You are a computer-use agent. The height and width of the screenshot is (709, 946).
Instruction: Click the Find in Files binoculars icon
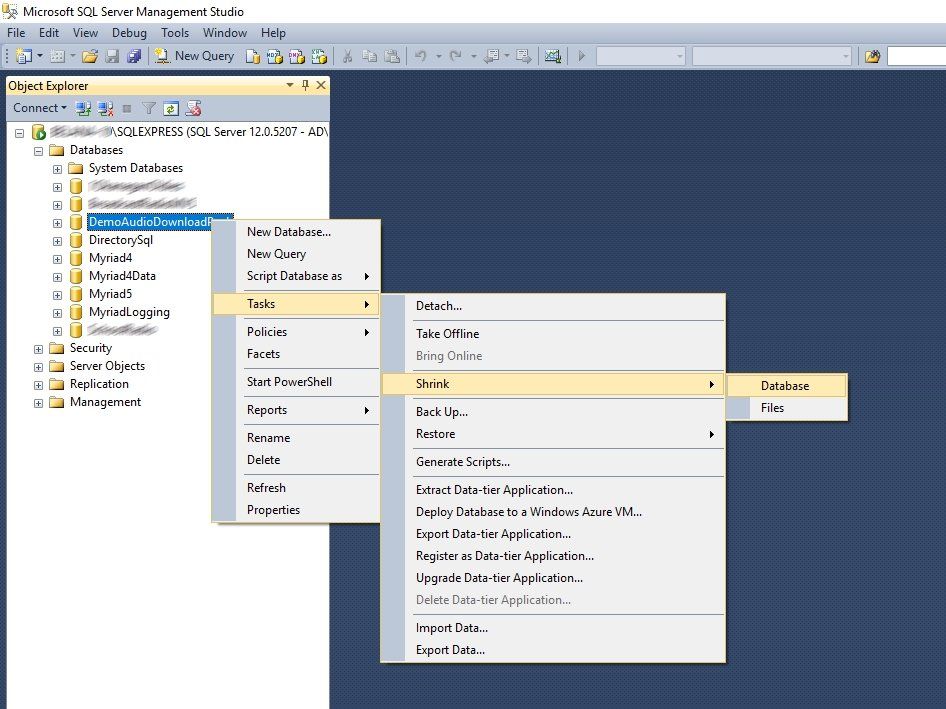[x=872, y=56]
